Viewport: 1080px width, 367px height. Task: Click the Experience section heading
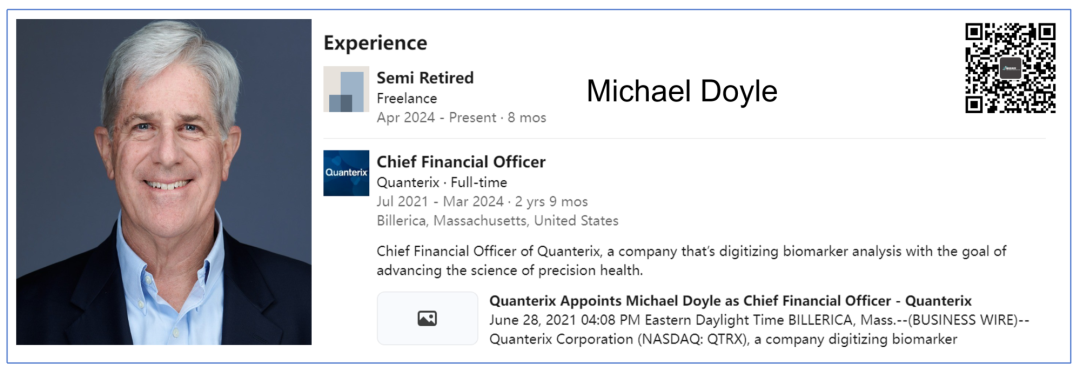point(375,43)
